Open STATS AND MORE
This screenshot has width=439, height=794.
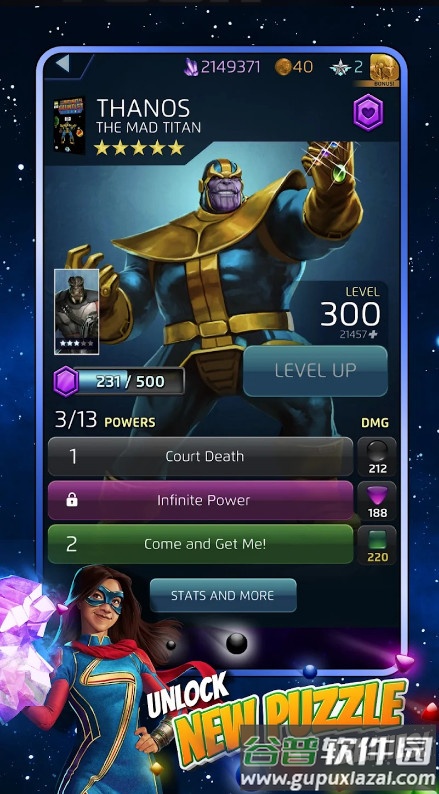coord(223,596)
